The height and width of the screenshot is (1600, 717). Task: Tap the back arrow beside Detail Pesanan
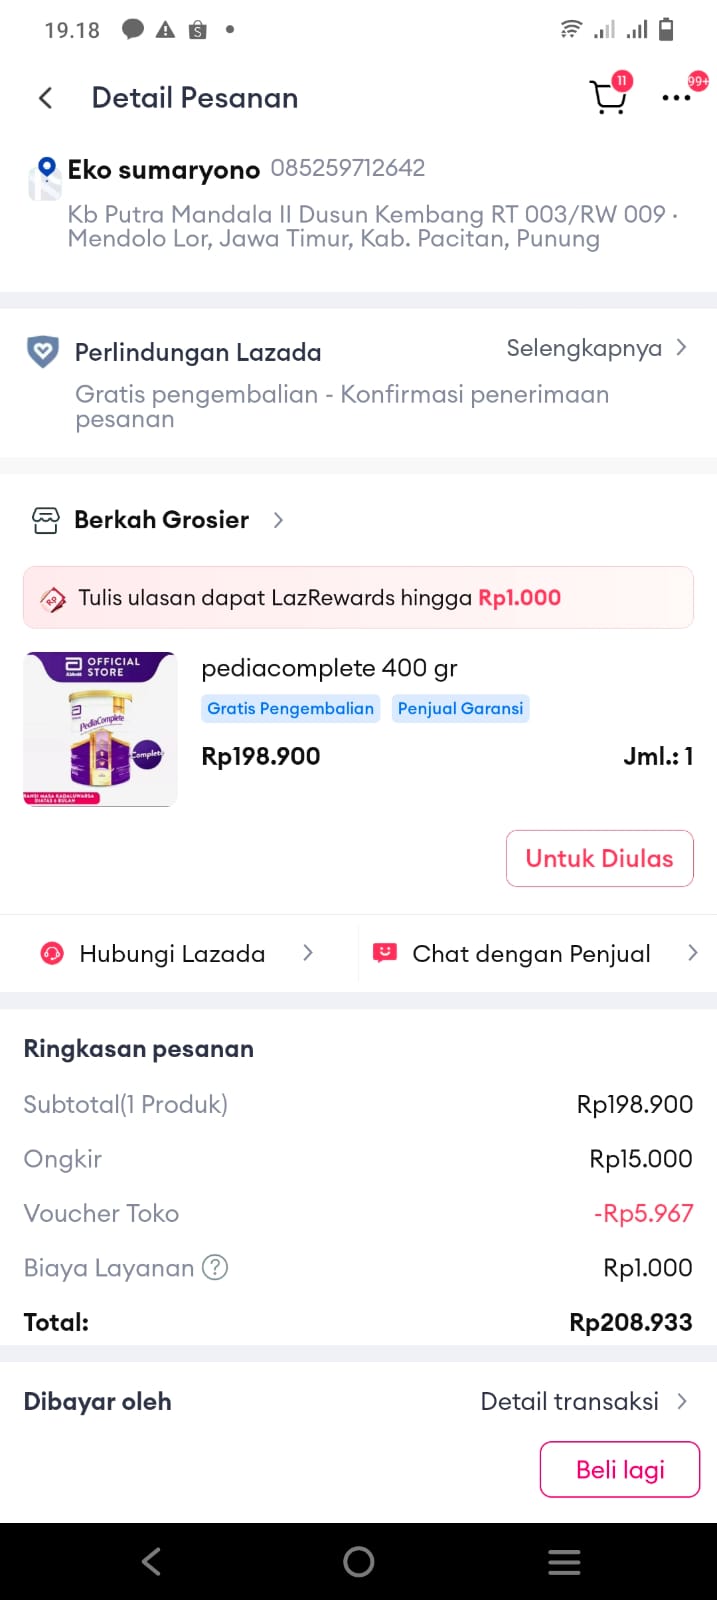45,98
